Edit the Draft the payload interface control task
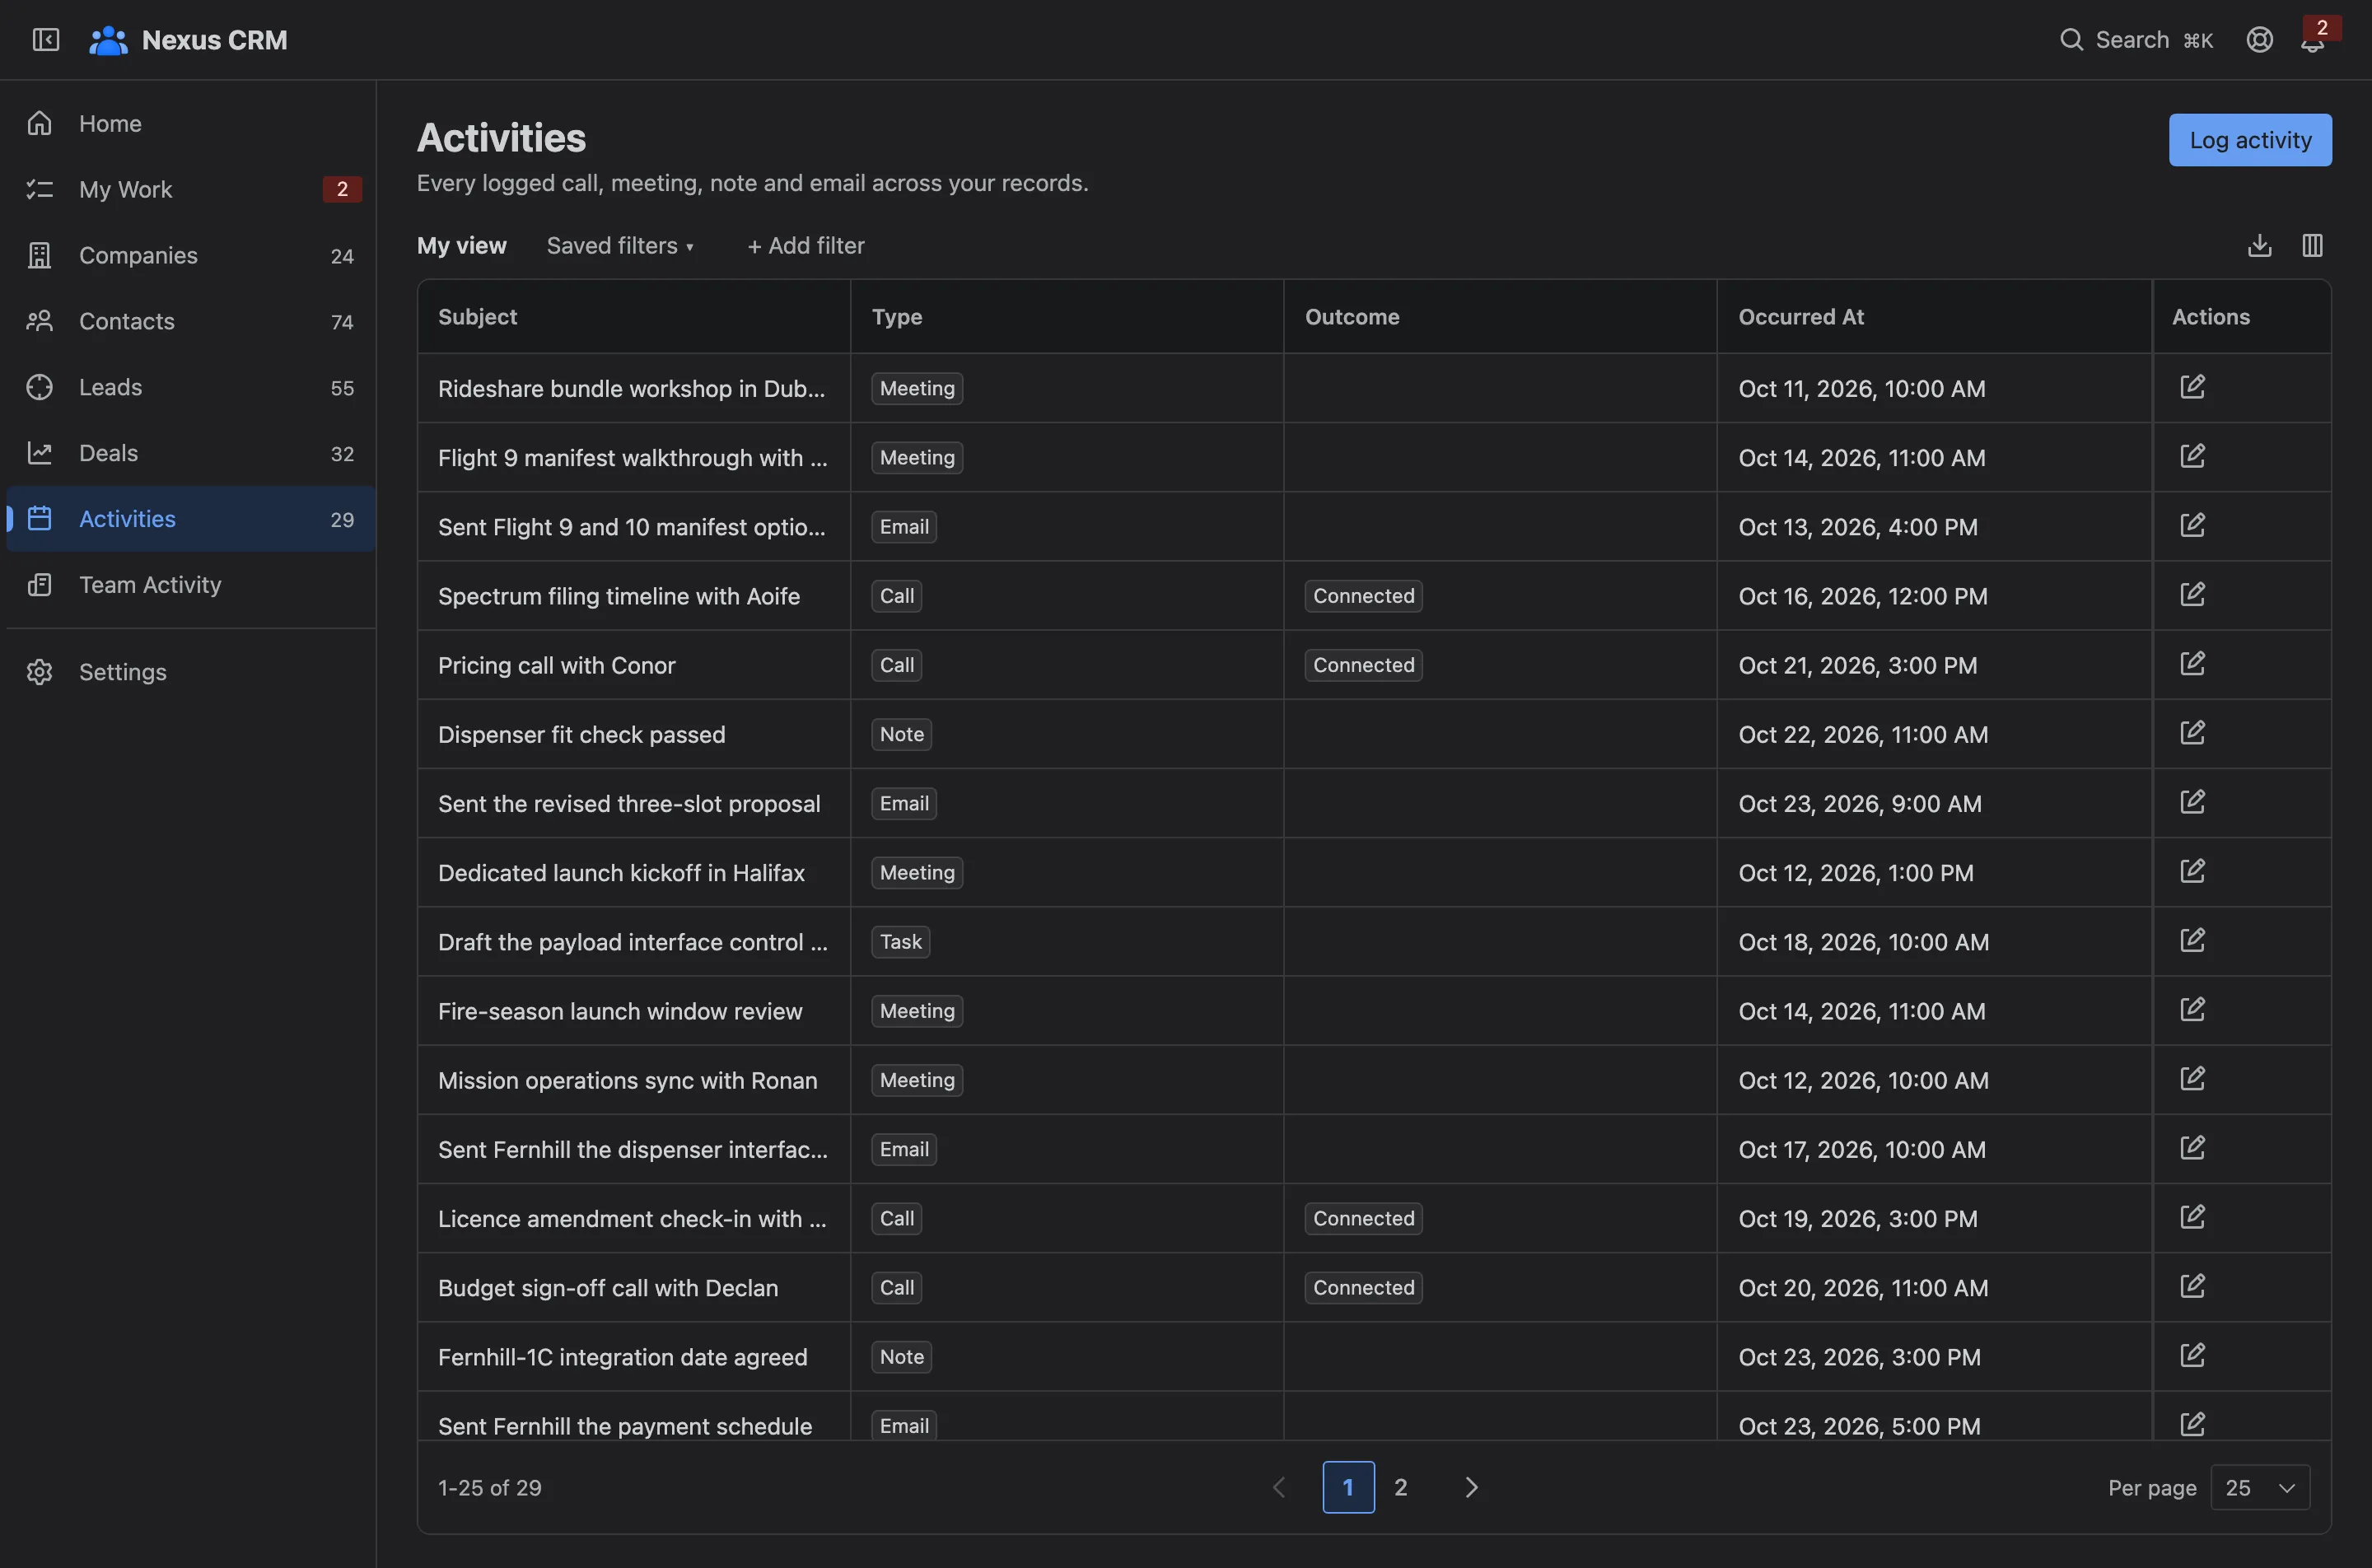This screenshot has width=2372, height=1568. 2192,940
